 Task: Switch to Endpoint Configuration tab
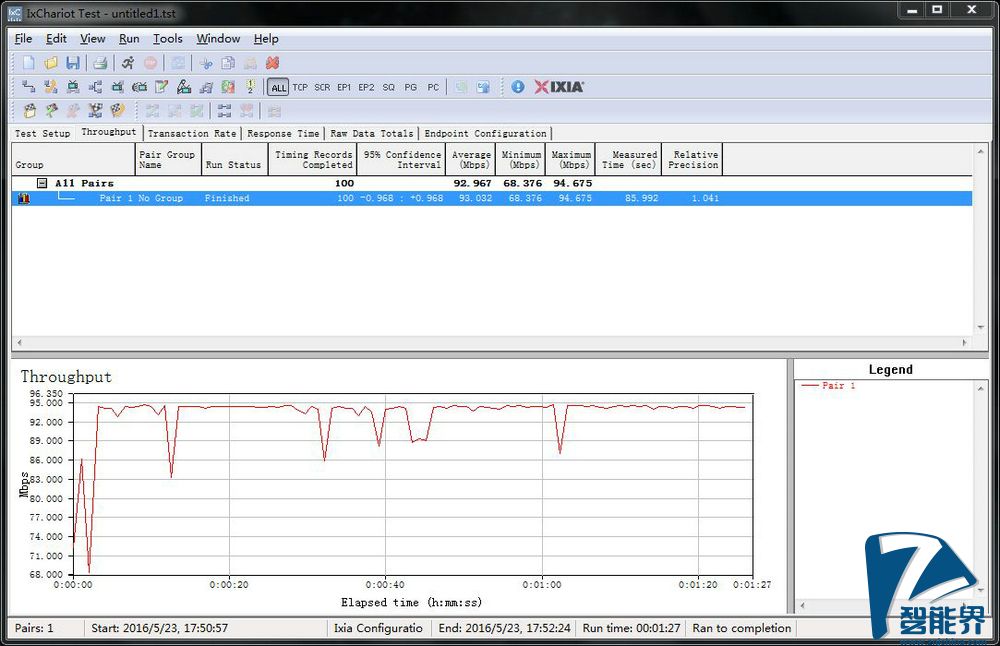(485, 133)
